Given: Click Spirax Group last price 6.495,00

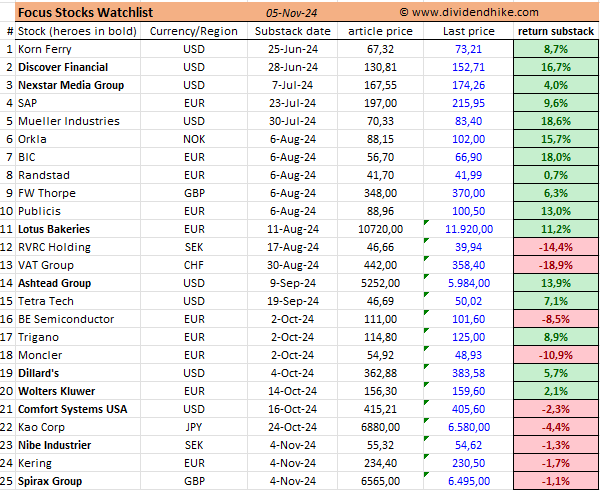Looking at the screenshot, I should pyautogui.click(x=469, y=480).
